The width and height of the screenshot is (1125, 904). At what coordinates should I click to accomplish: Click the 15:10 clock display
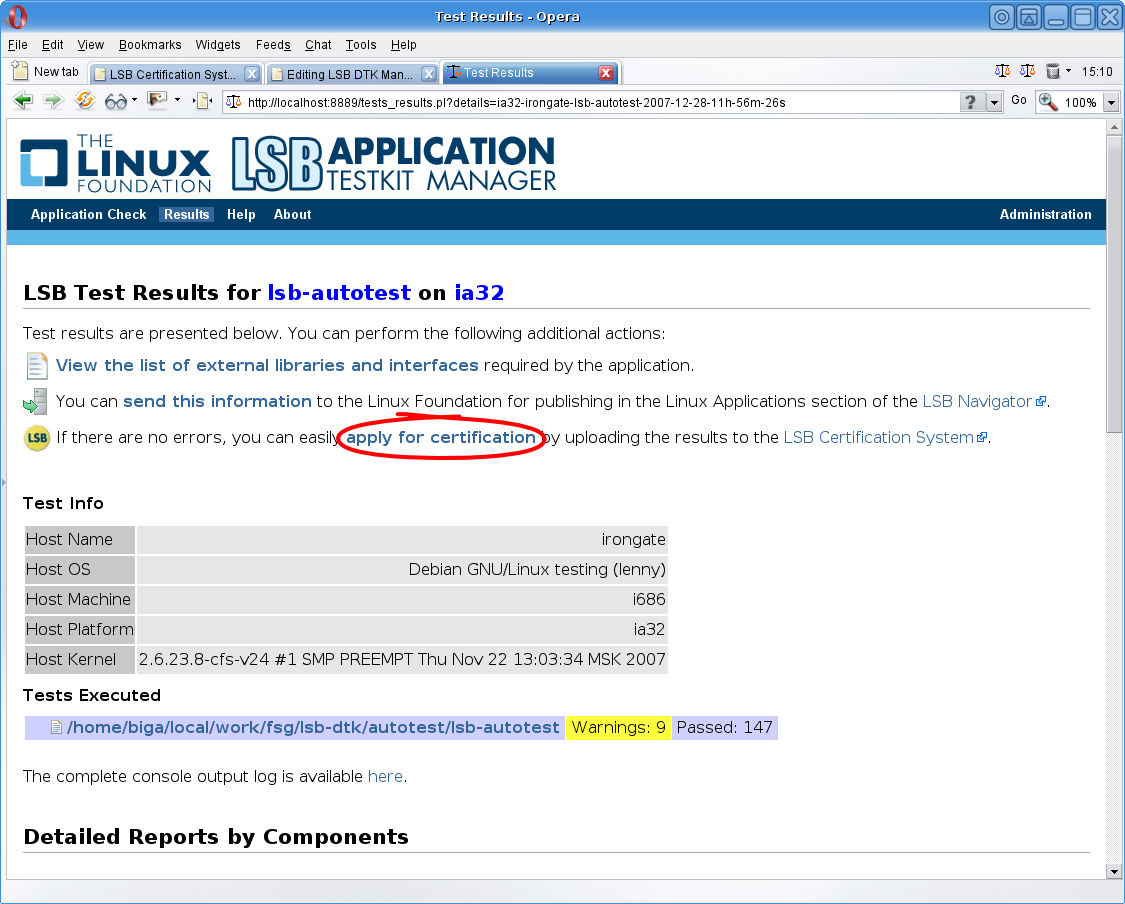1097,72
